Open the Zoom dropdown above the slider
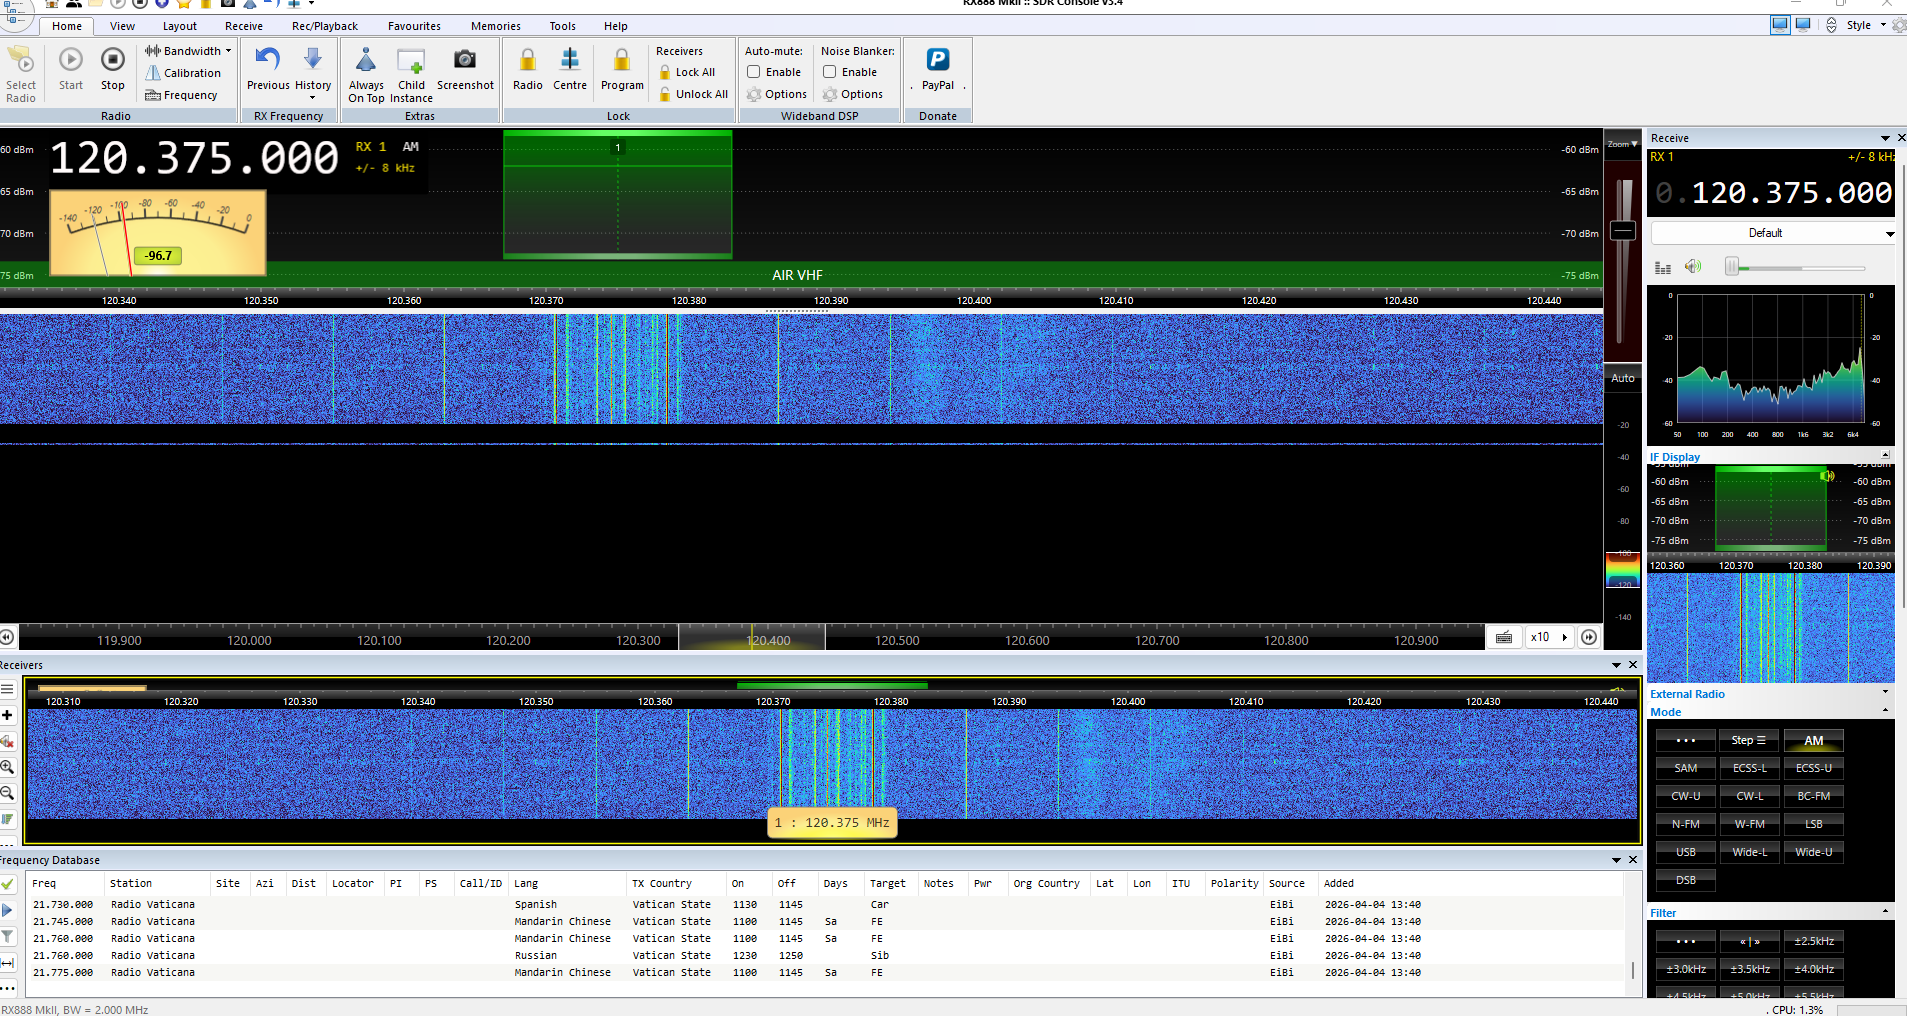This screenshot has width=1907, height=1016. point(1622,145)
